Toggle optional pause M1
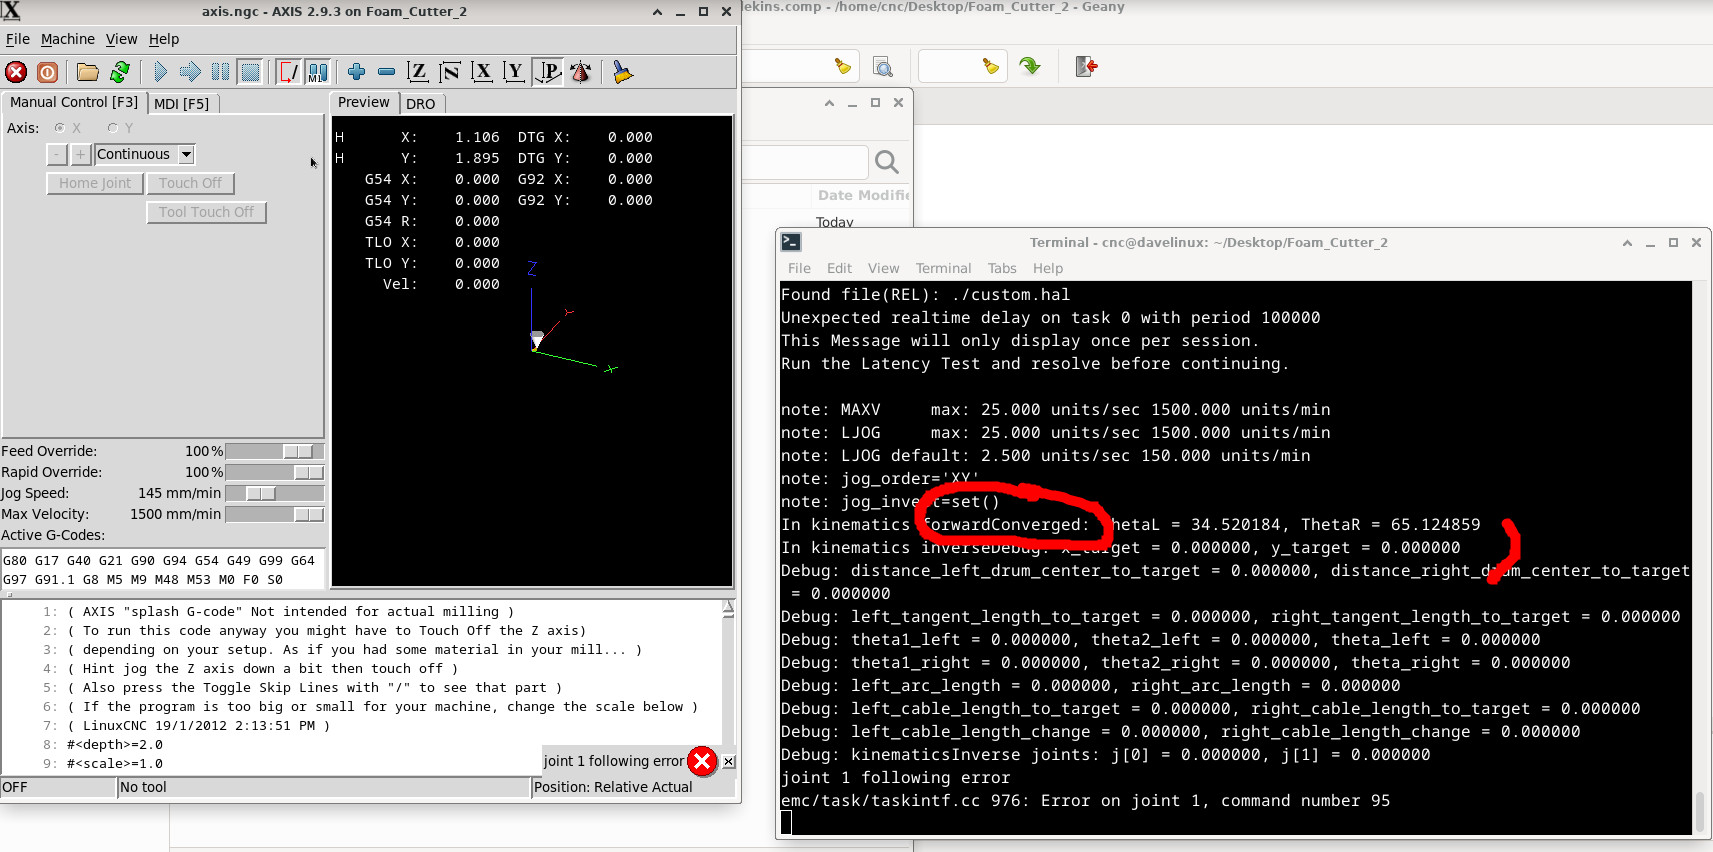The image size is (1713, 852). pyautogui.click(x=318, y=72)
